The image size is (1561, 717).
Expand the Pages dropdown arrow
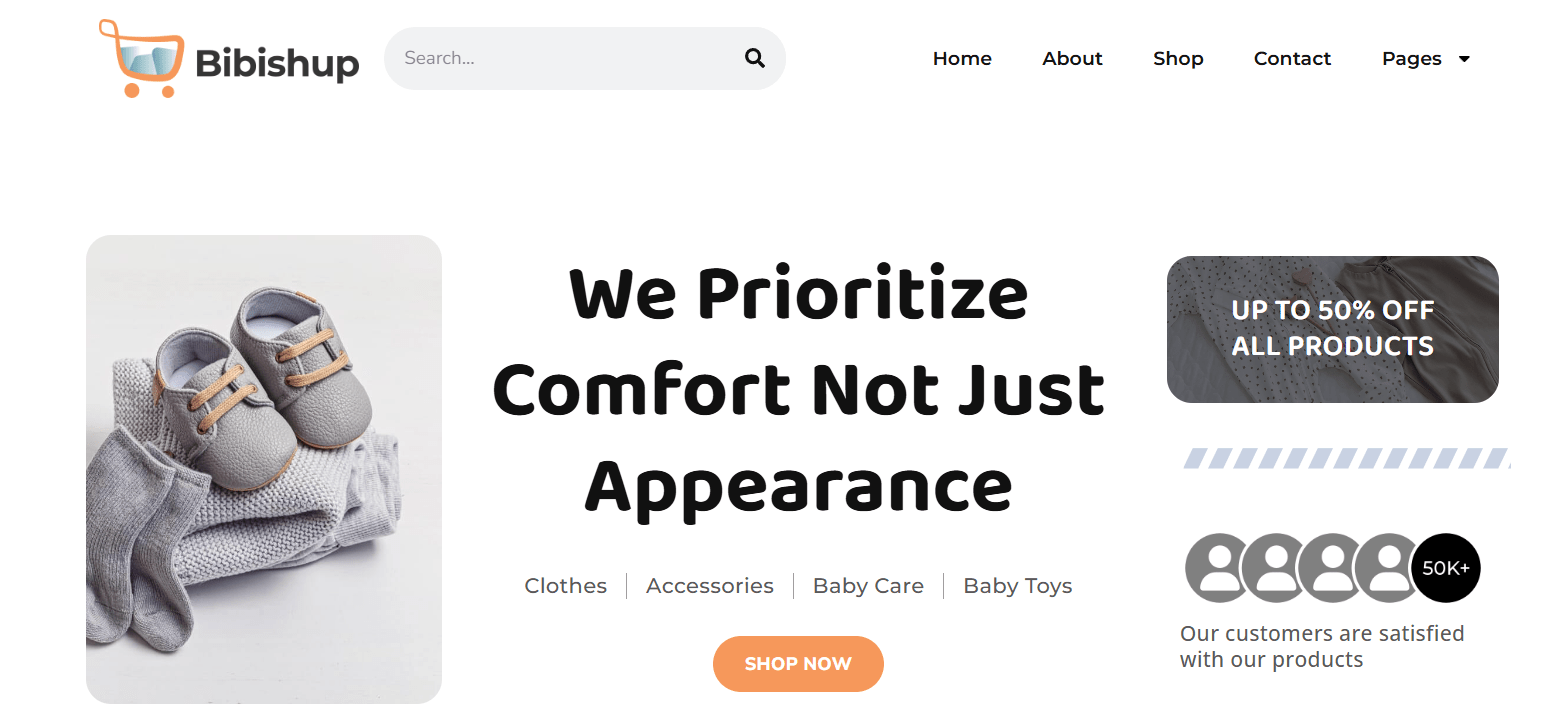click(x=1464, y=59)
